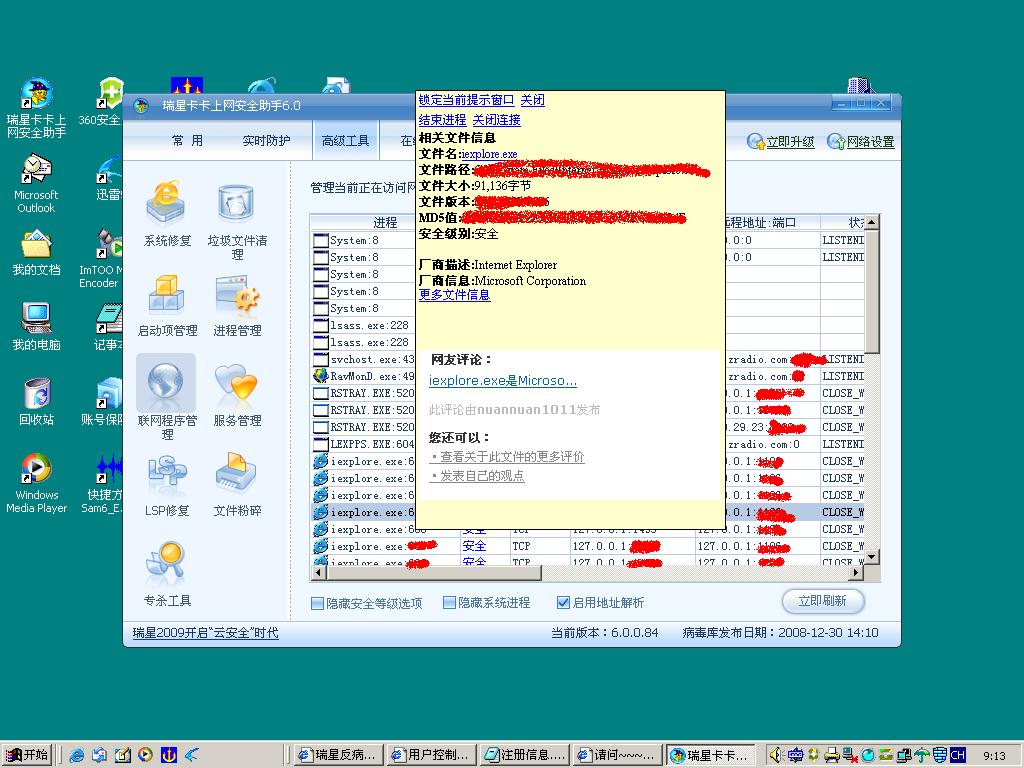Click Windows 开始 start button
The height and width of the screenshot is (768, 1024).
click(x=27, y=755)
